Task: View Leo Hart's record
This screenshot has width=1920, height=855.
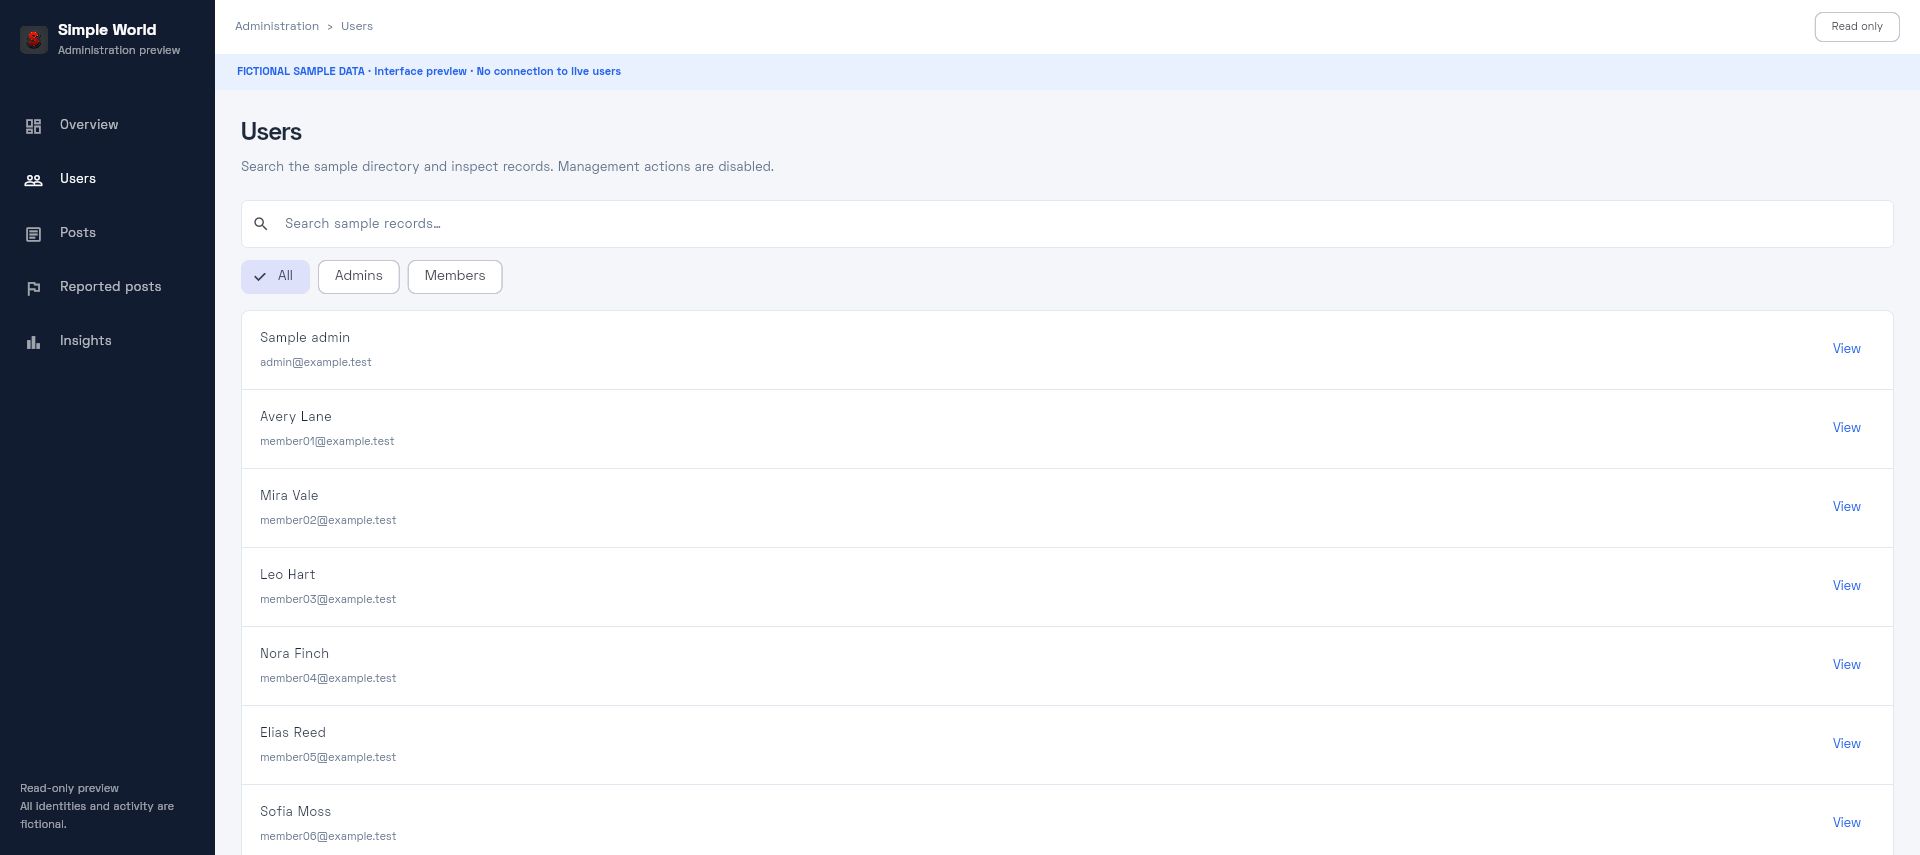Action: point(1846,586)
